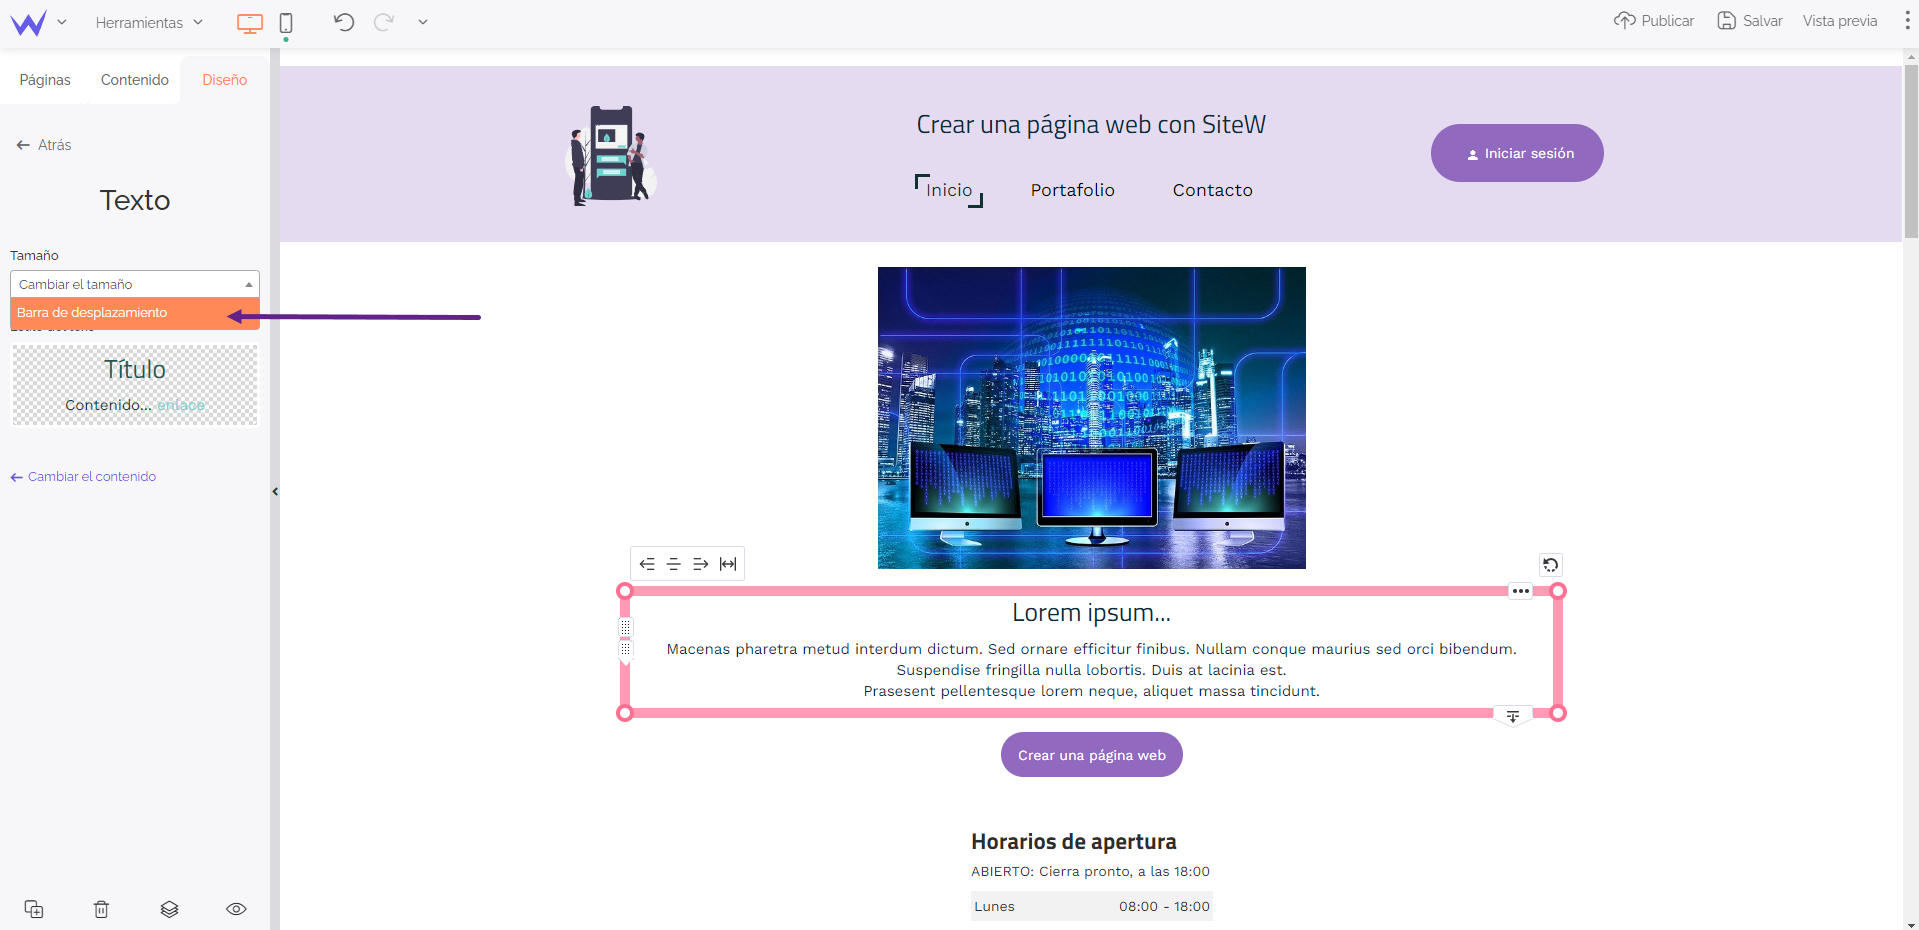
Task: Click Portafolio in site navigation
Action: click(x=1073, y=190)
